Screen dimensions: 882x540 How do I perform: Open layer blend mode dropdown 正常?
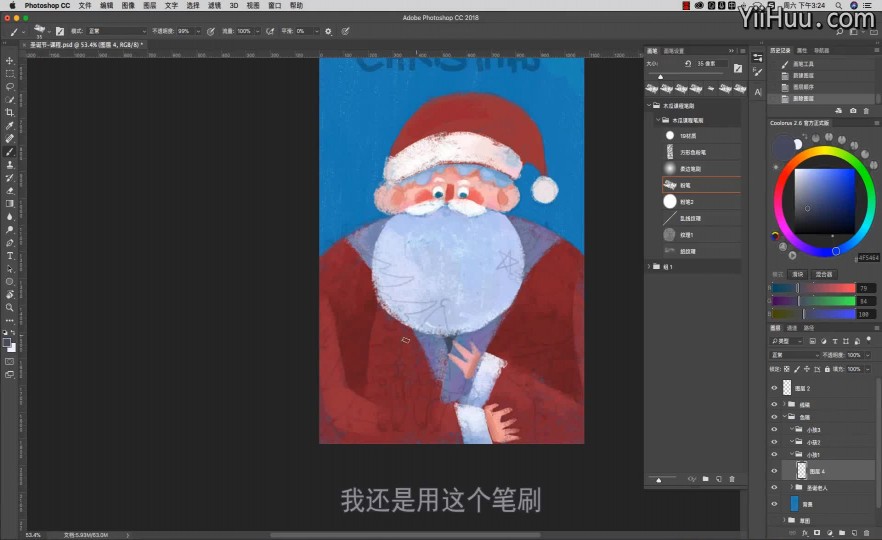pyautogui.click(x=795, y=355)
